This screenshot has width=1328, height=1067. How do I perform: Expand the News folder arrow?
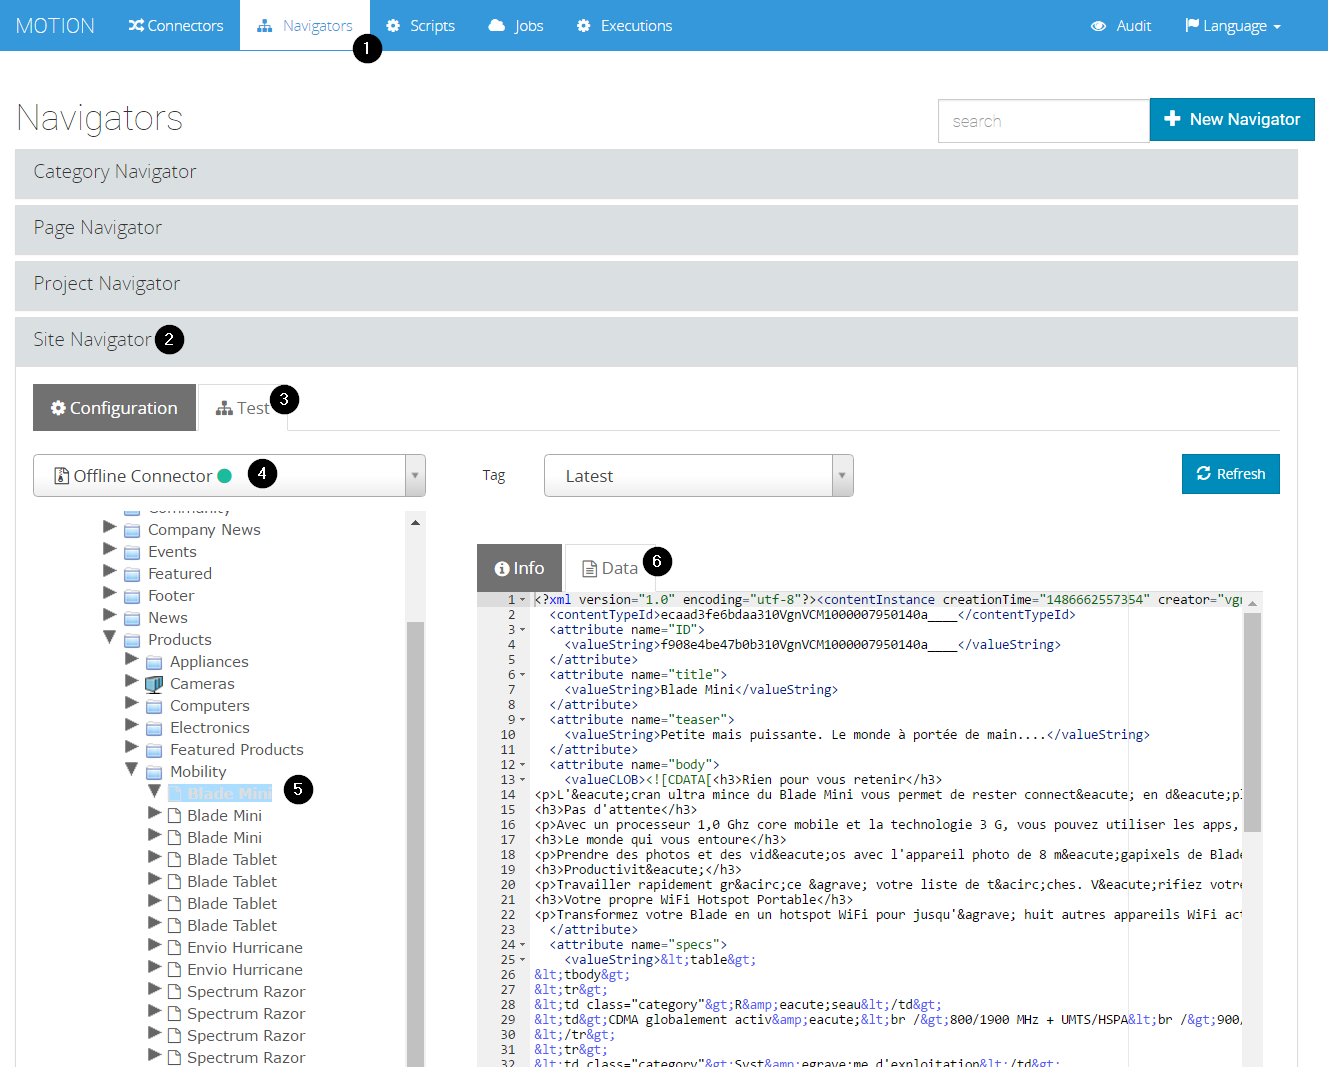[x=110, y=614]
